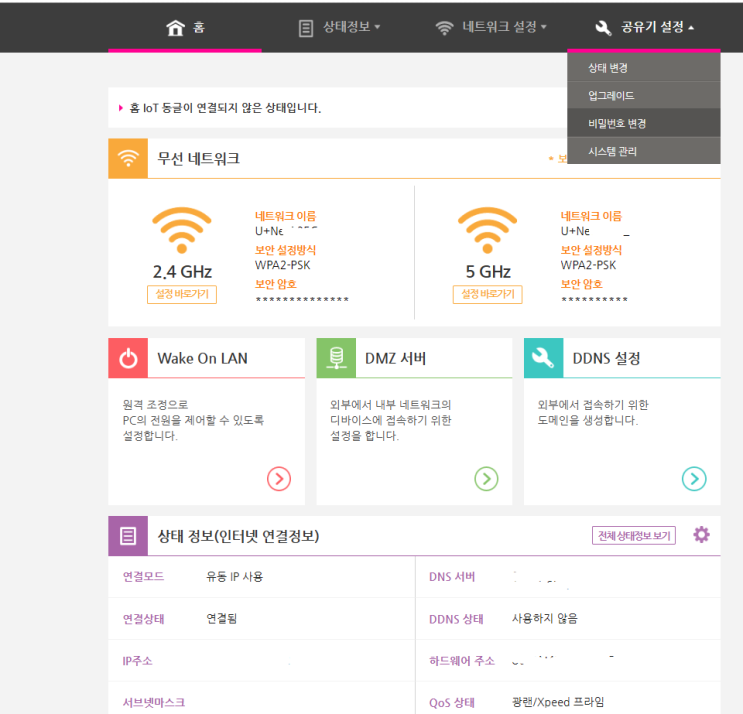Image resolution: width=743 pixels, height=714 pixels.
Task: Click 네트워크 이름 label under 2.4 GHz
Action: [286, 216]
